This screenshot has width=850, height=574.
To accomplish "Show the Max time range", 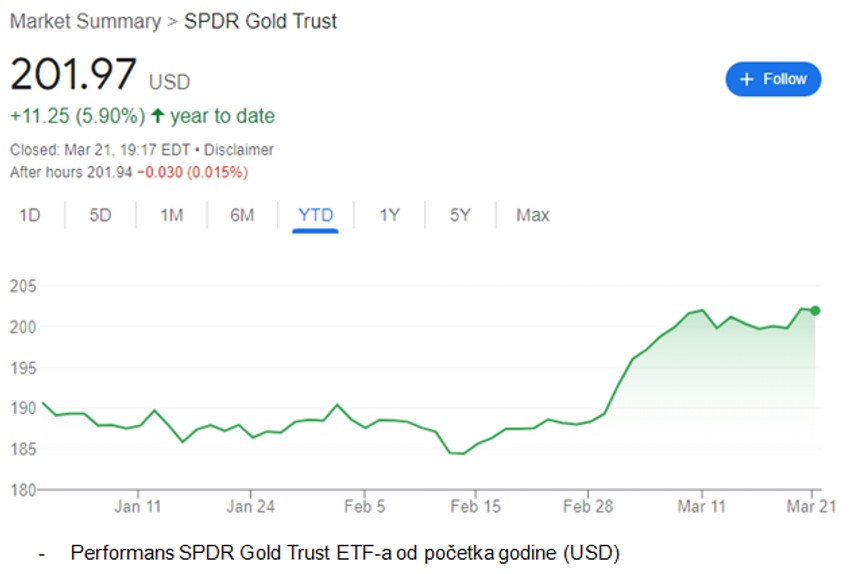I will 533,215.
